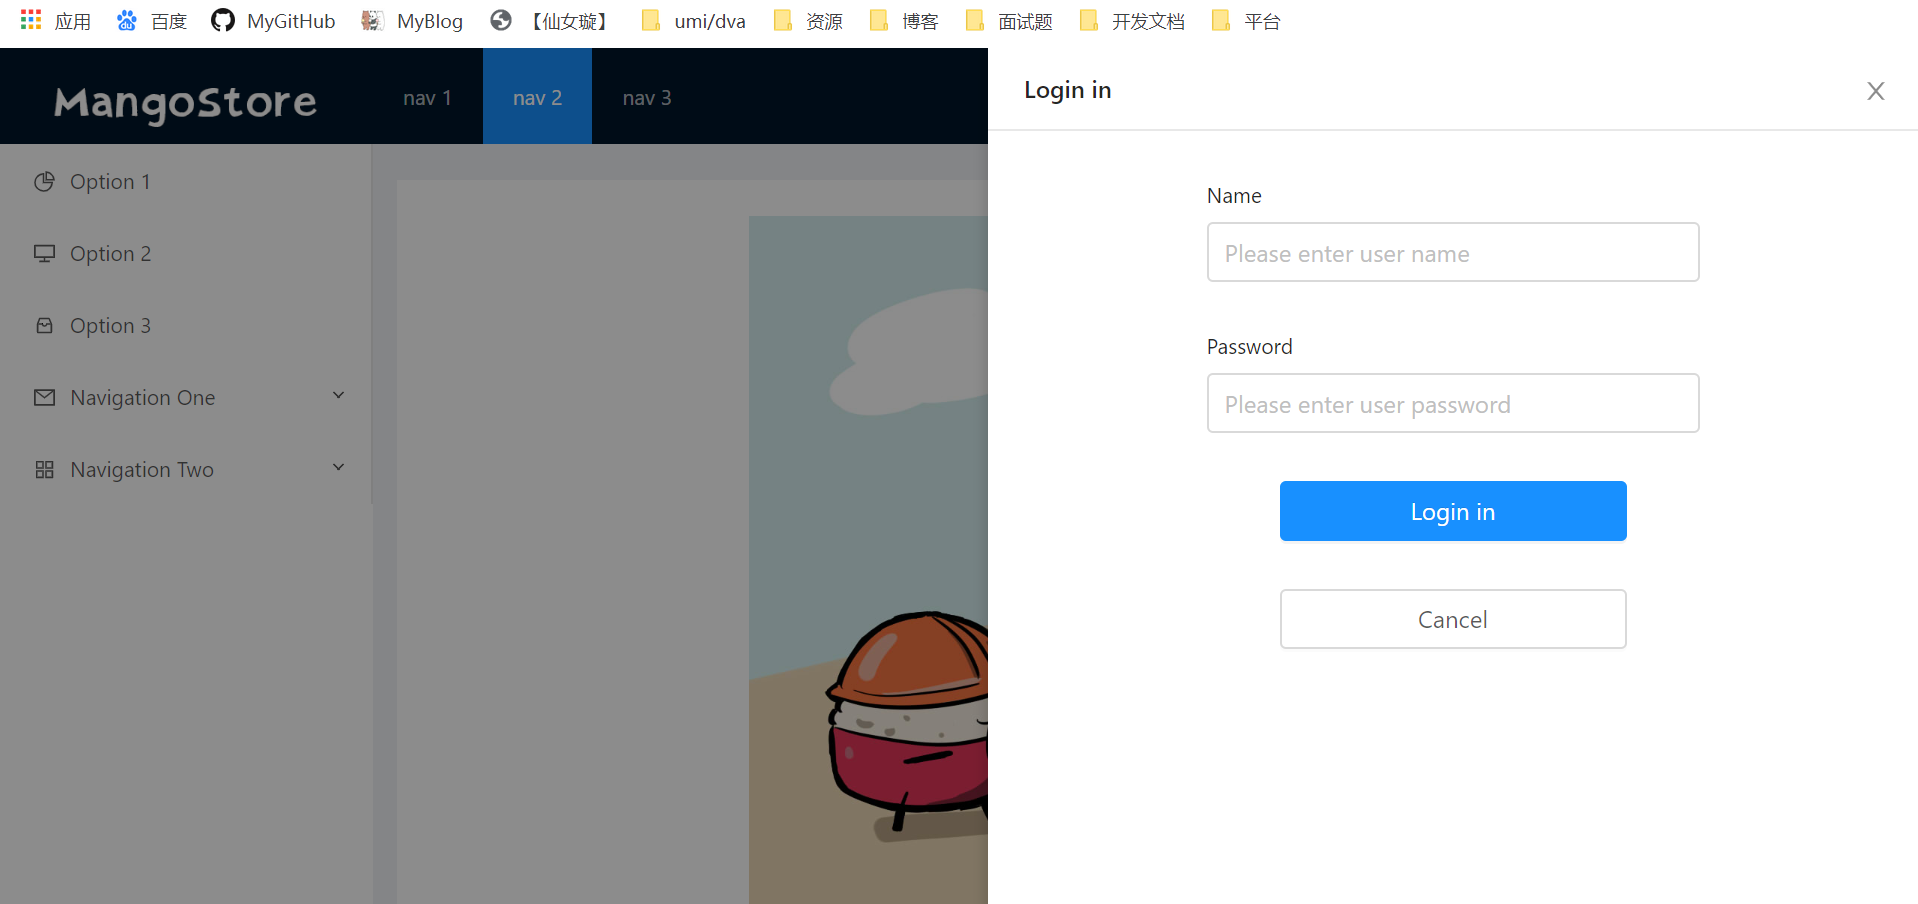Open the apps grid icon in bookmarks bar
This screenshot has width=1918, height=904.
click(31, 20)
